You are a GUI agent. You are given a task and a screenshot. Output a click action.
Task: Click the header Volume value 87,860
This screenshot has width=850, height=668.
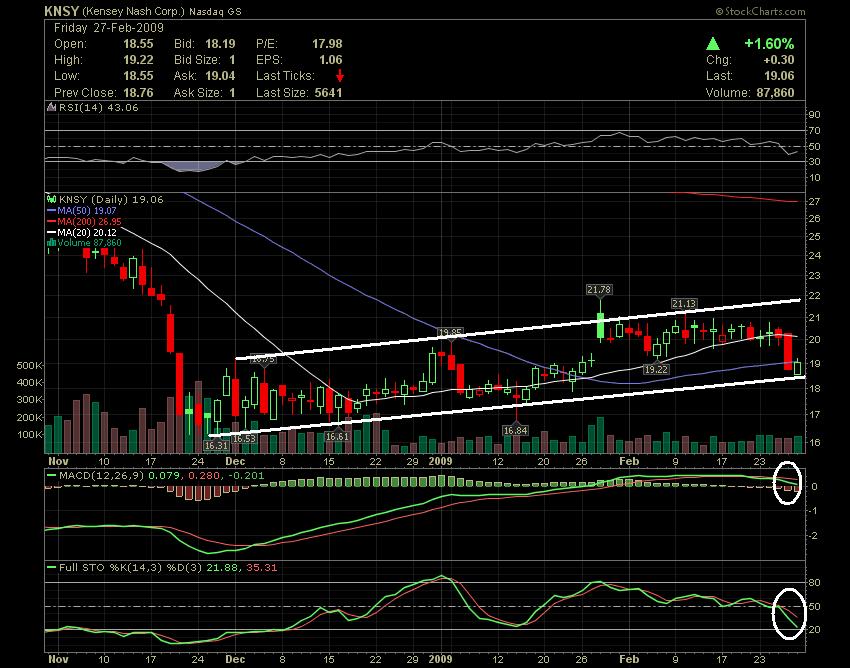coord(775,93)
